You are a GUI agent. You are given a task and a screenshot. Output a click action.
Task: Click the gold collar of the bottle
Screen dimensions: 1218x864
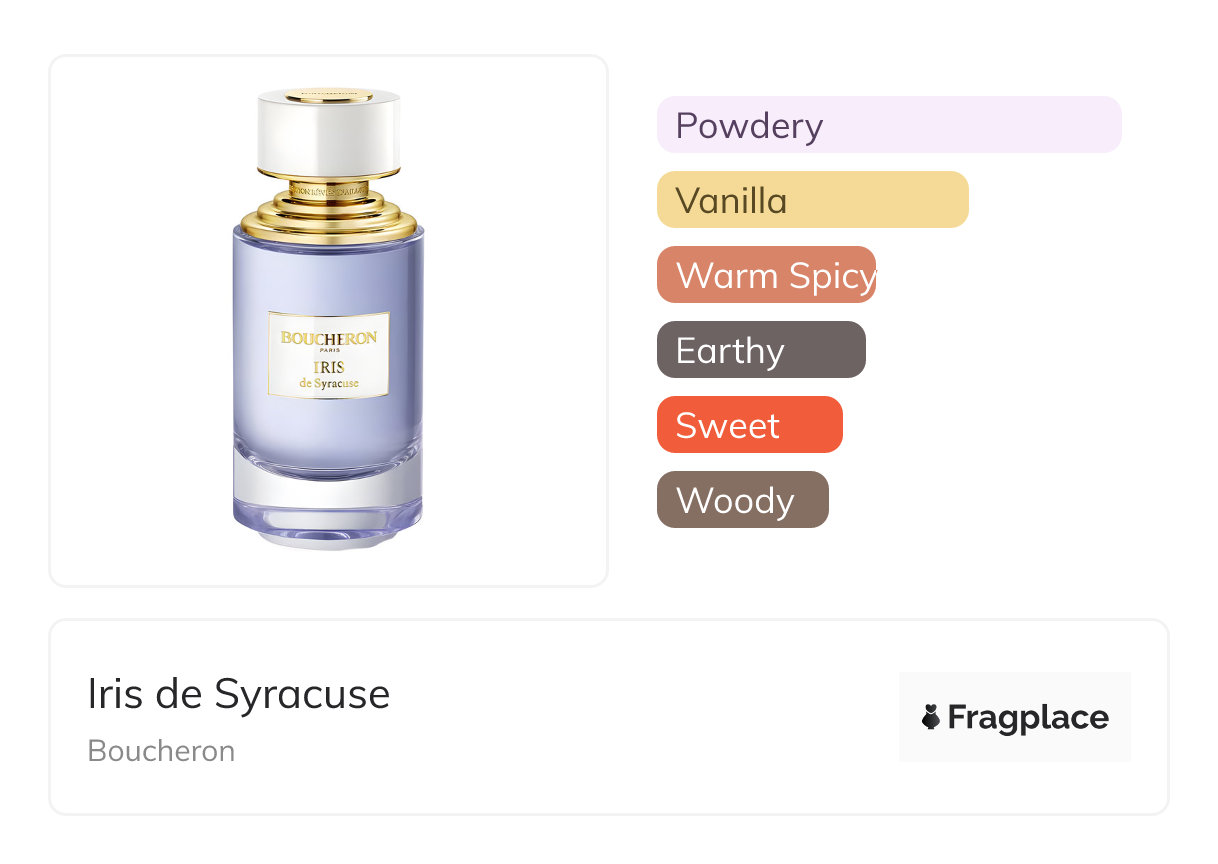click(x=328, y=212)
